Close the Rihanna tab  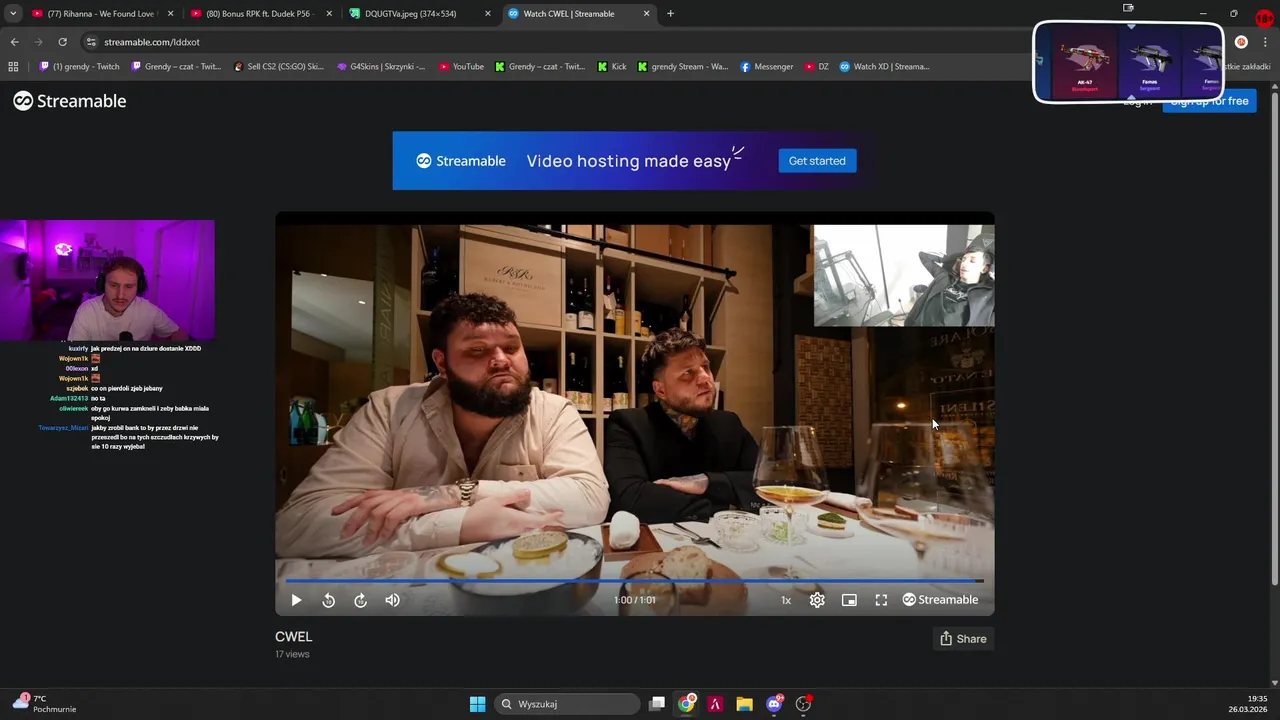tap(170, 14)
